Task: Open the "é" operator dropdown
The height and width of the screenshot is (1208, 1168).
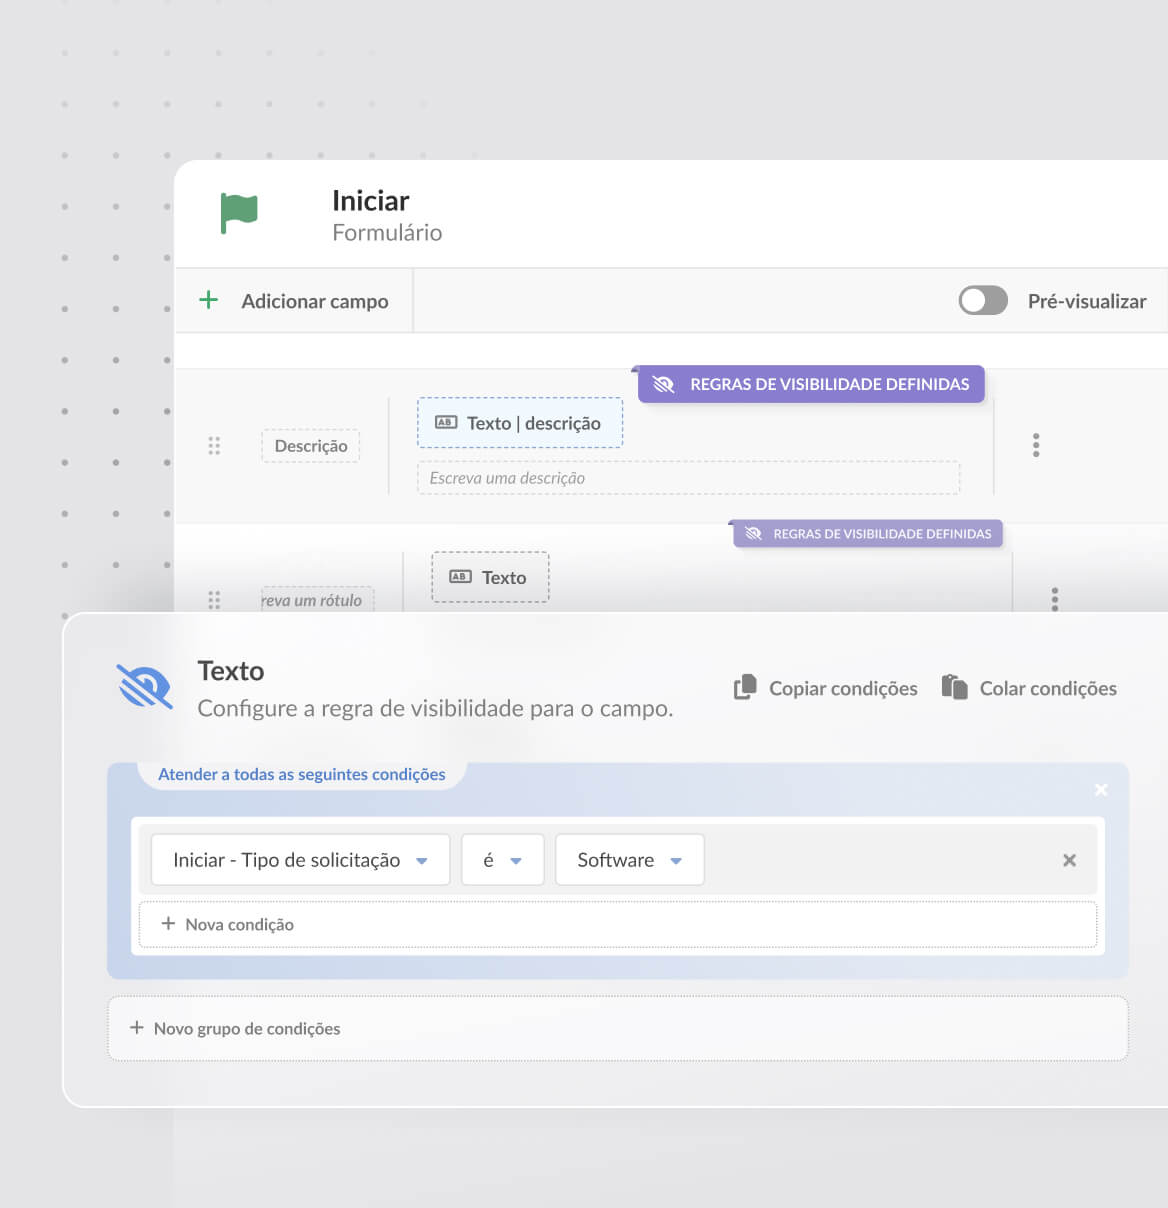Action: pos(502,860)
